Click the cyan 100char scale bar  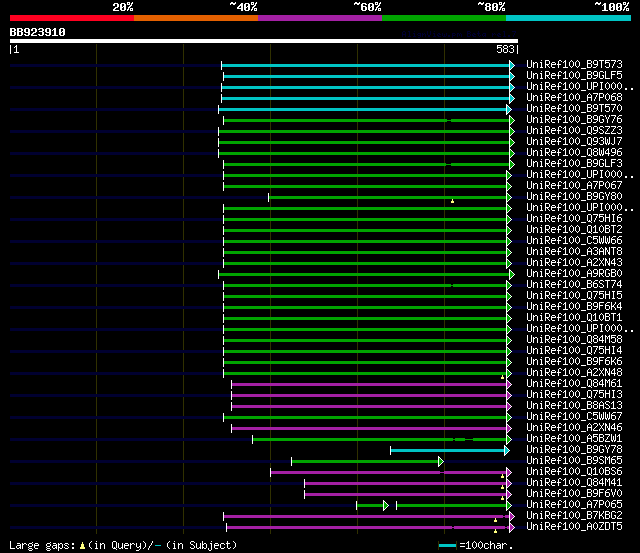(x=447, y=546)
